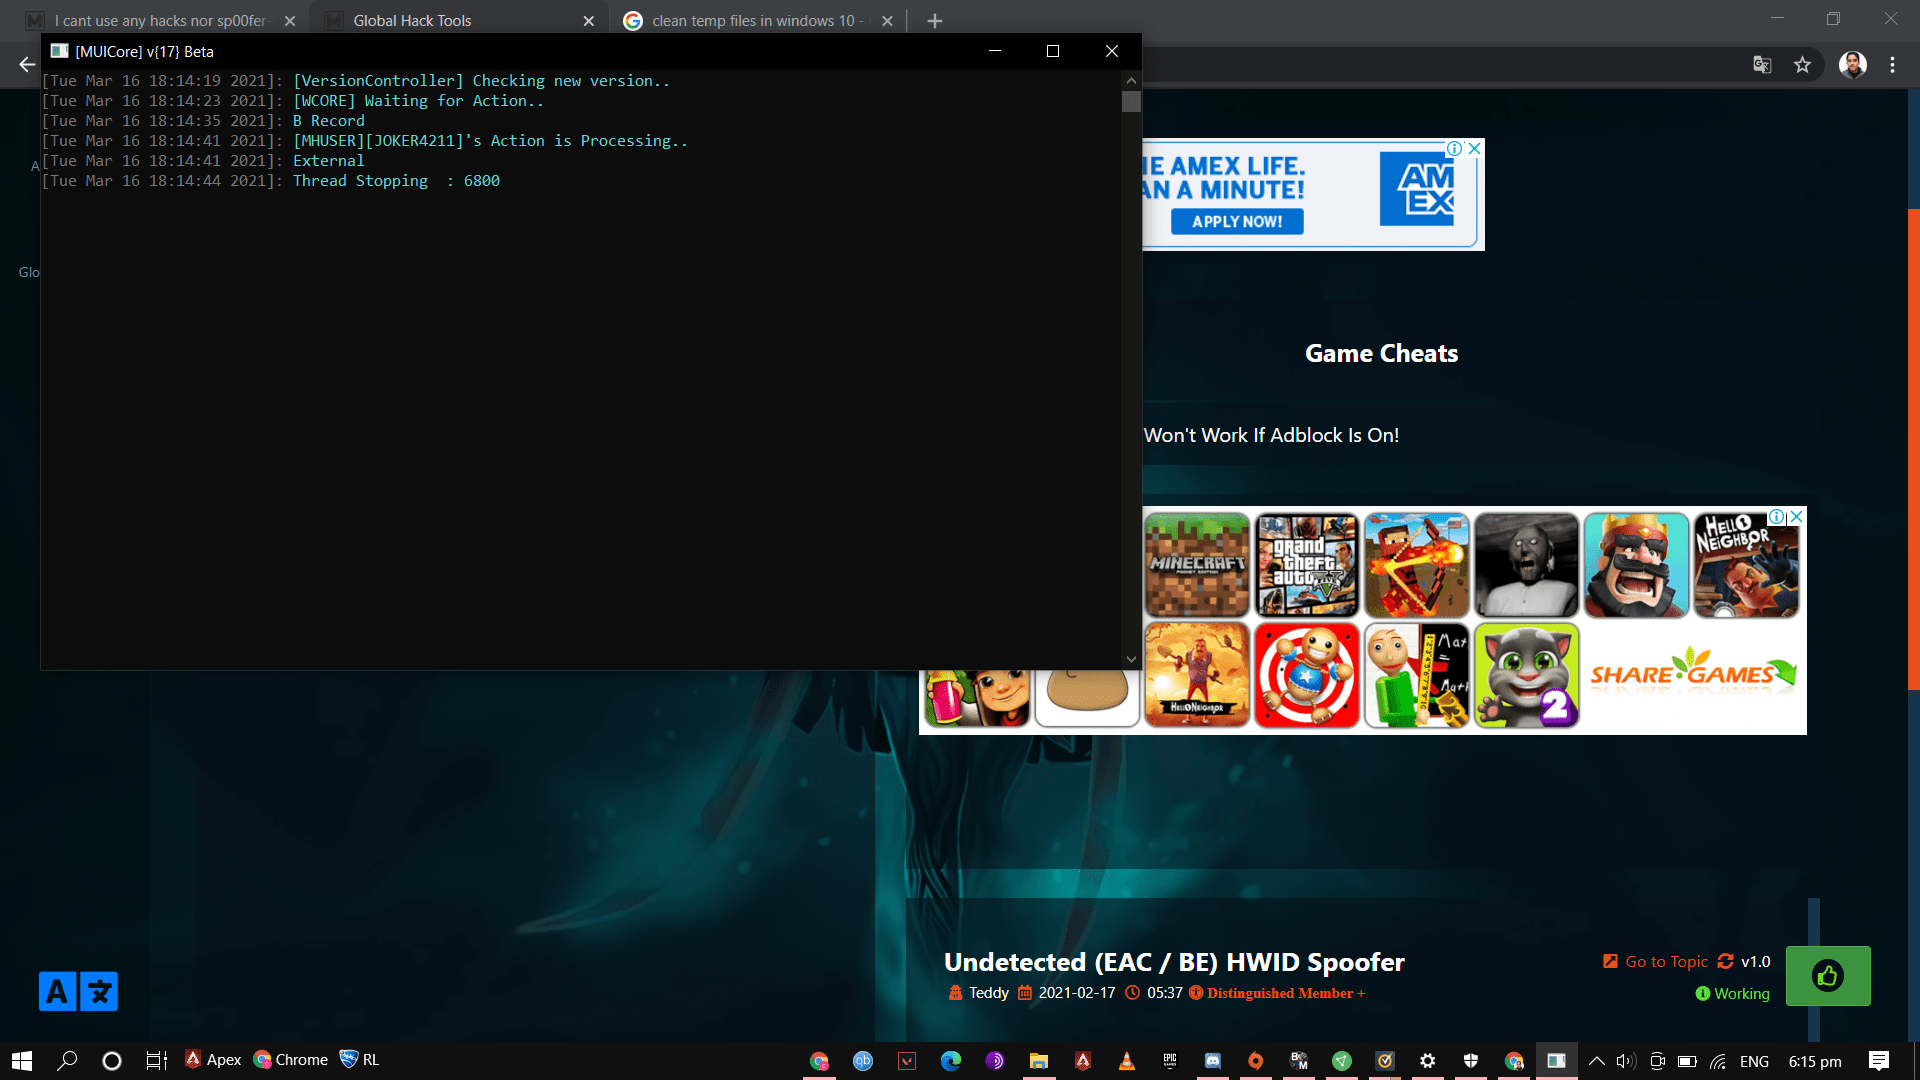Click the MUICore console scrollbar thumb

pyautogui.click(x=1131, y=101)
